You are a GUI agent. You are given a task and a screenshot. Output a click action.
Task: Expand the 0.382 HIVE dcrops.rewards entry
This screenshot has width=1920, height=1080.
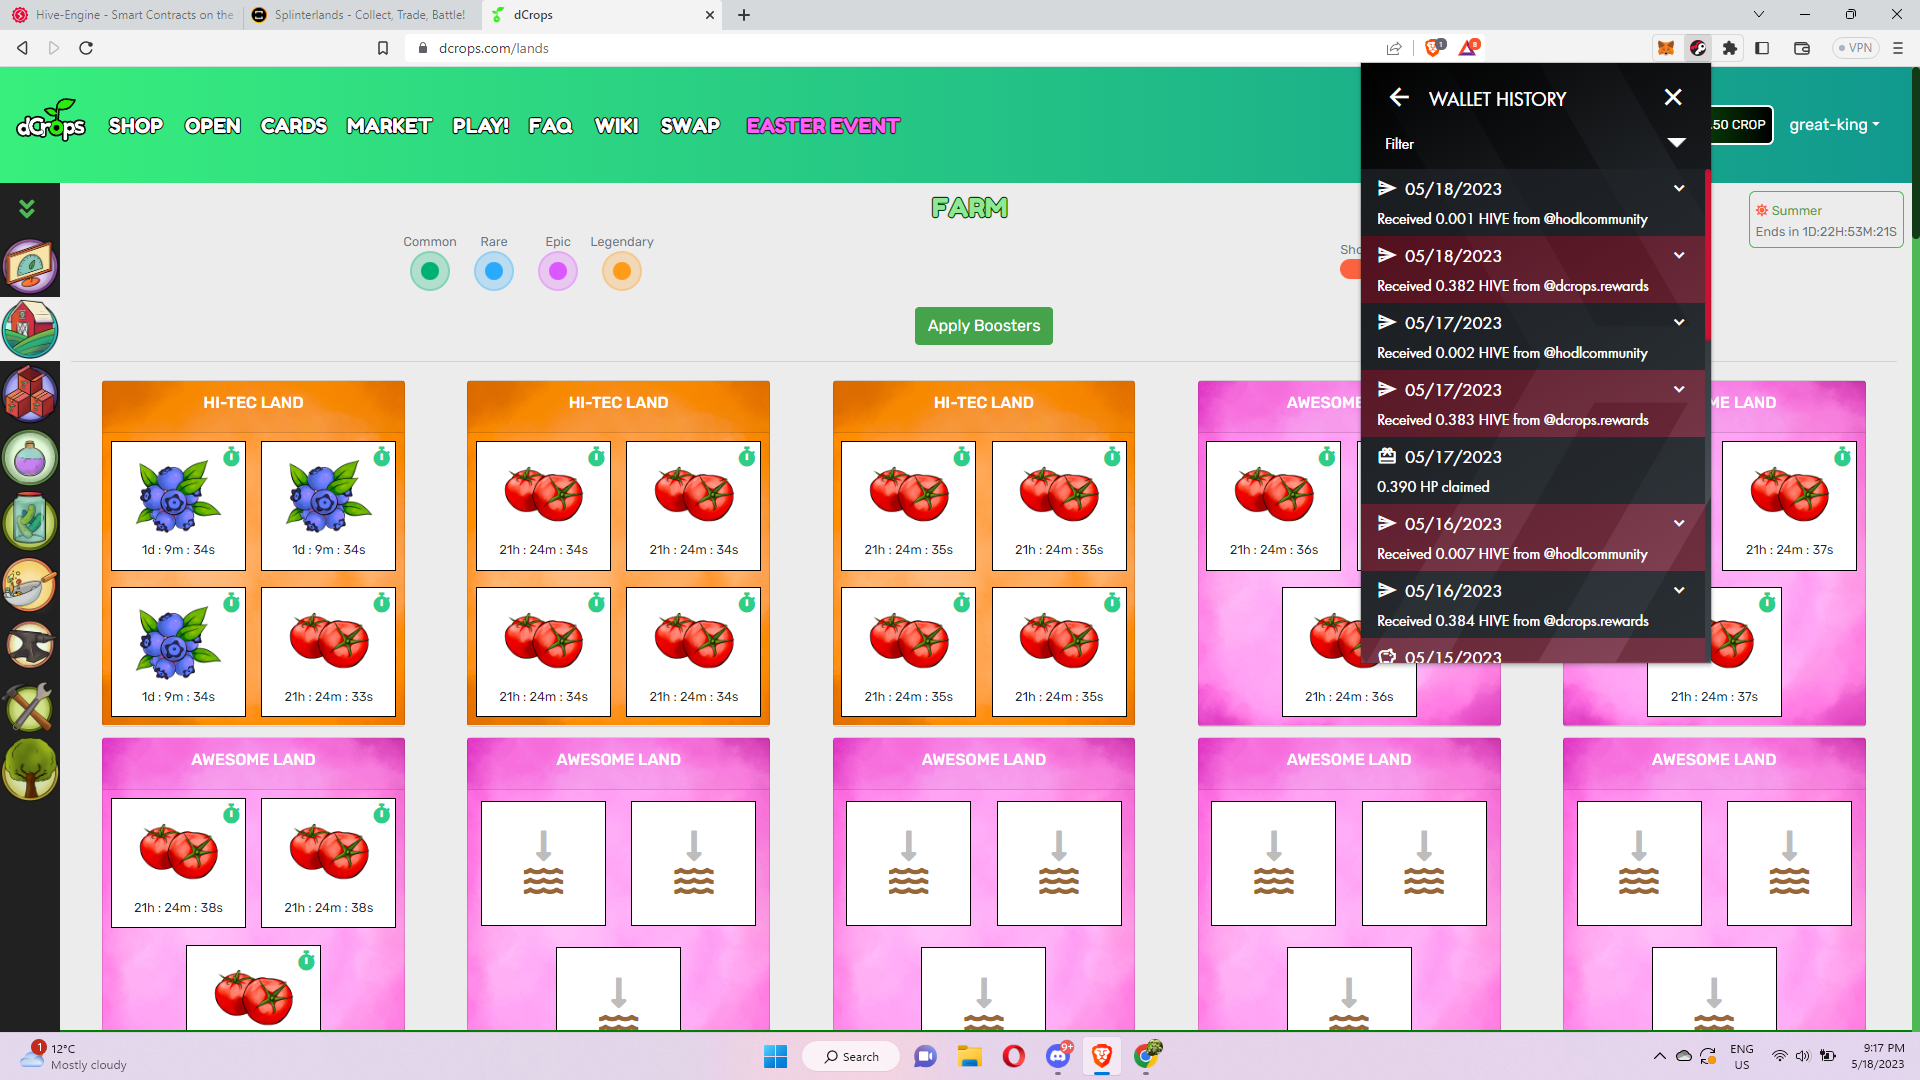1679,255
